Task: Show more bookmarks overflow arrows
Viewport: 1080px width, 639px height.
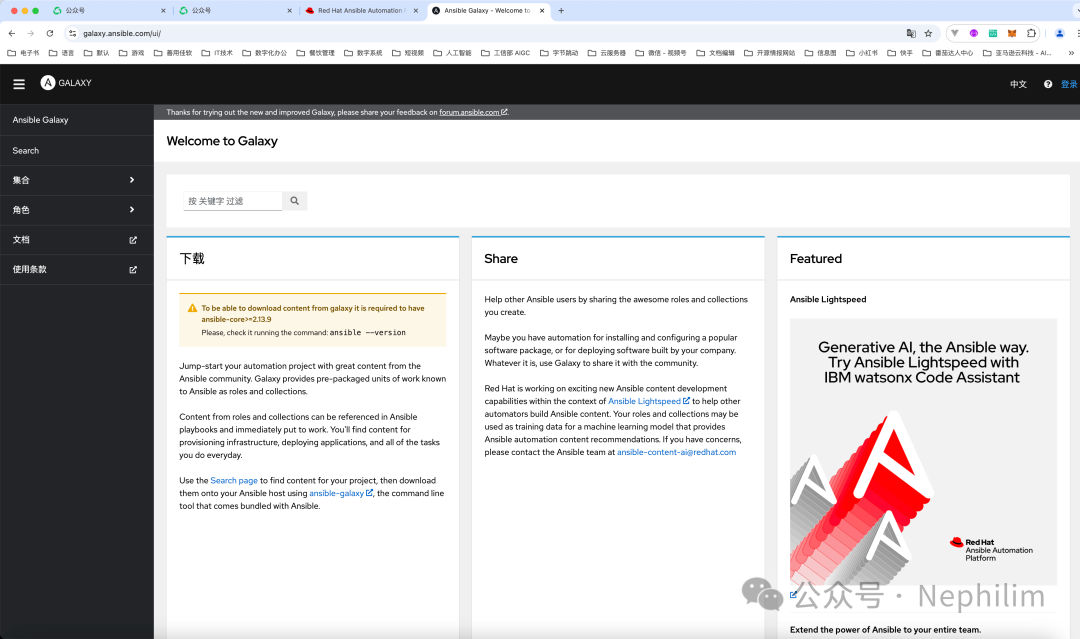Action: click(x=1071, y=52)
